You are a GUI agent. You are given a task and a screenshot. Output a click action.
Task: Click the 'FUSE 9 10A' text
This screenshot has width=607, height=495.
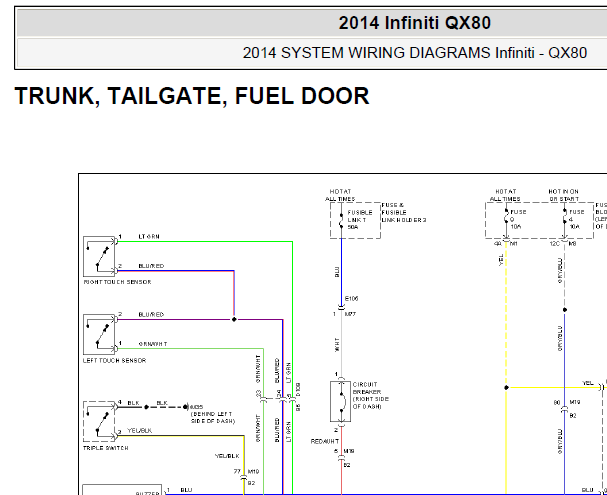pyautogui.click(x=518, y=219)
